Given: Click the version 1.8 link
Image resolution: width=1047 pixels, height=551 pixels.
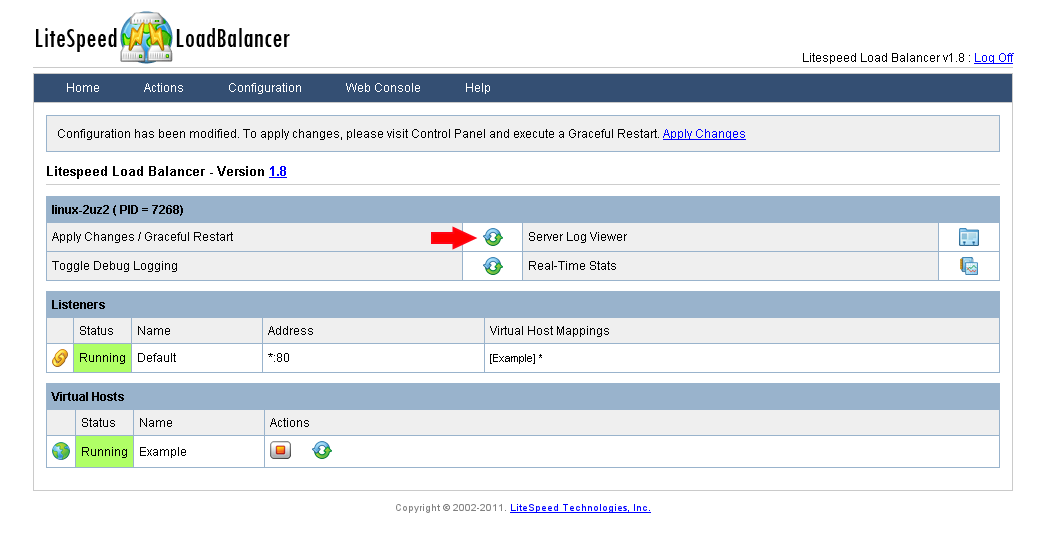Looking at the screenshot, I should click(278, 172).
